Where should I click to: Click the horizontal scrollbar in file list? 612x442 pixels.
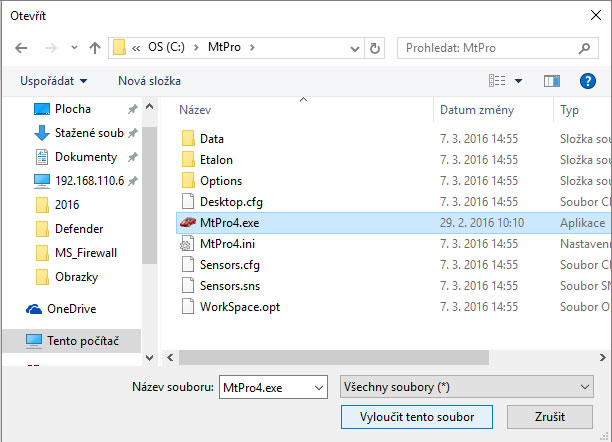(334, 357)
